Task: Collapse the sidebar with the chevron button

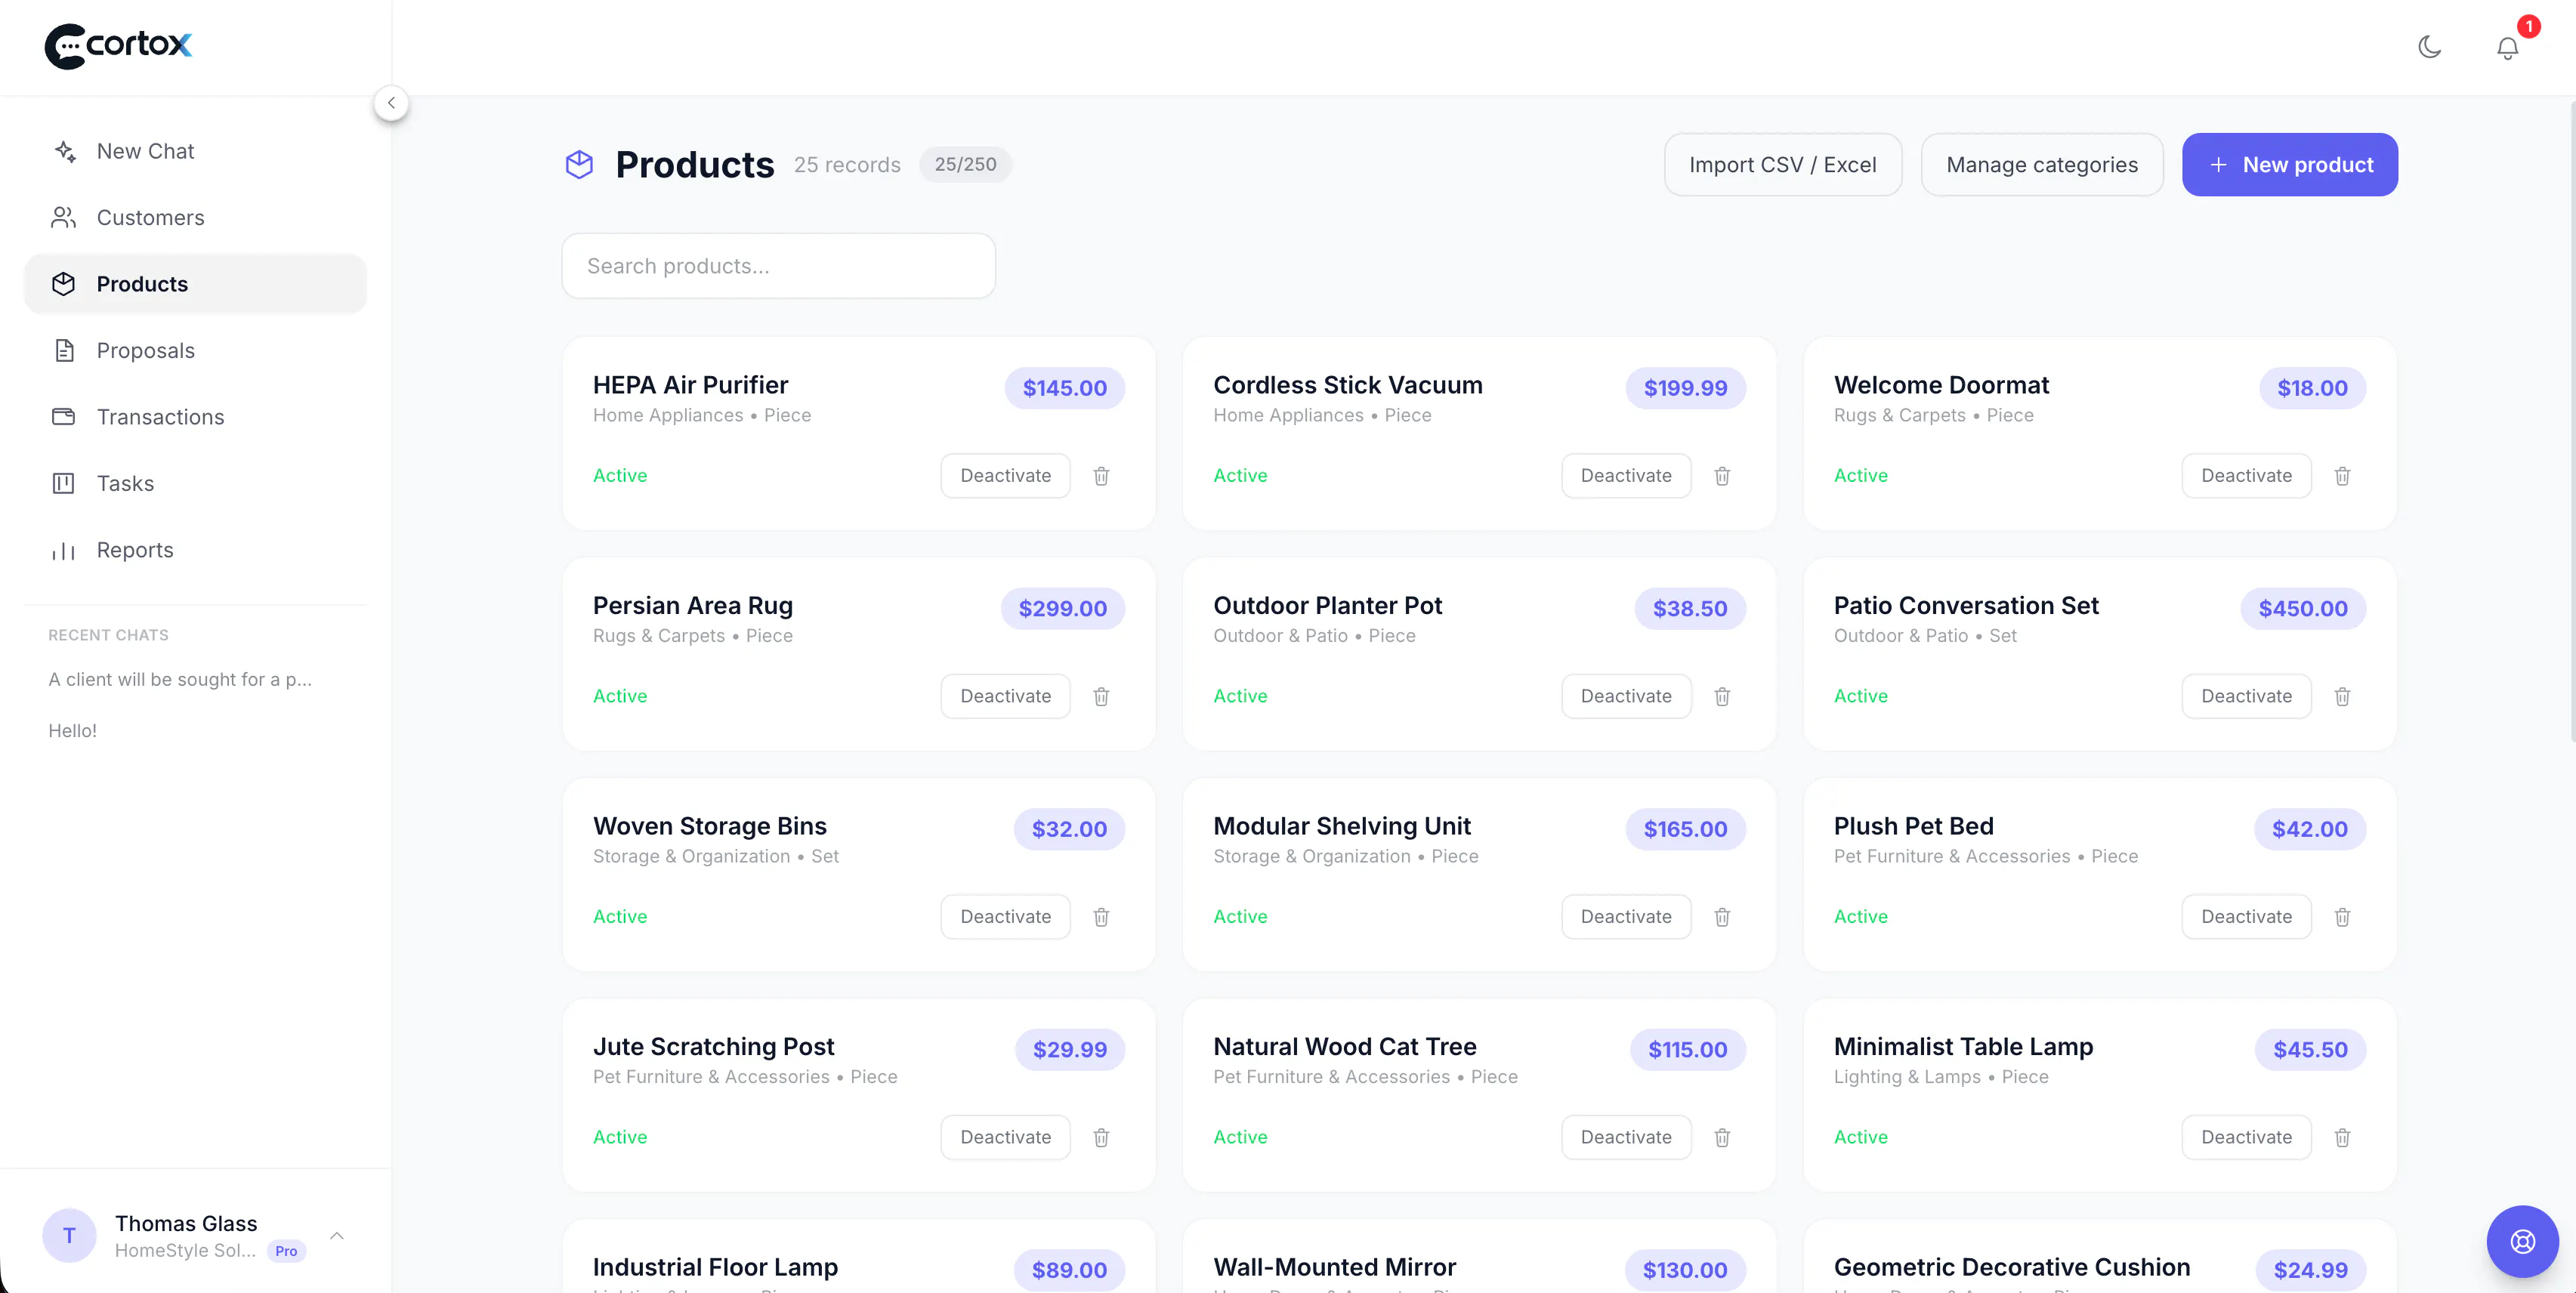Action: pyautogui.click(x=391, y=103)
